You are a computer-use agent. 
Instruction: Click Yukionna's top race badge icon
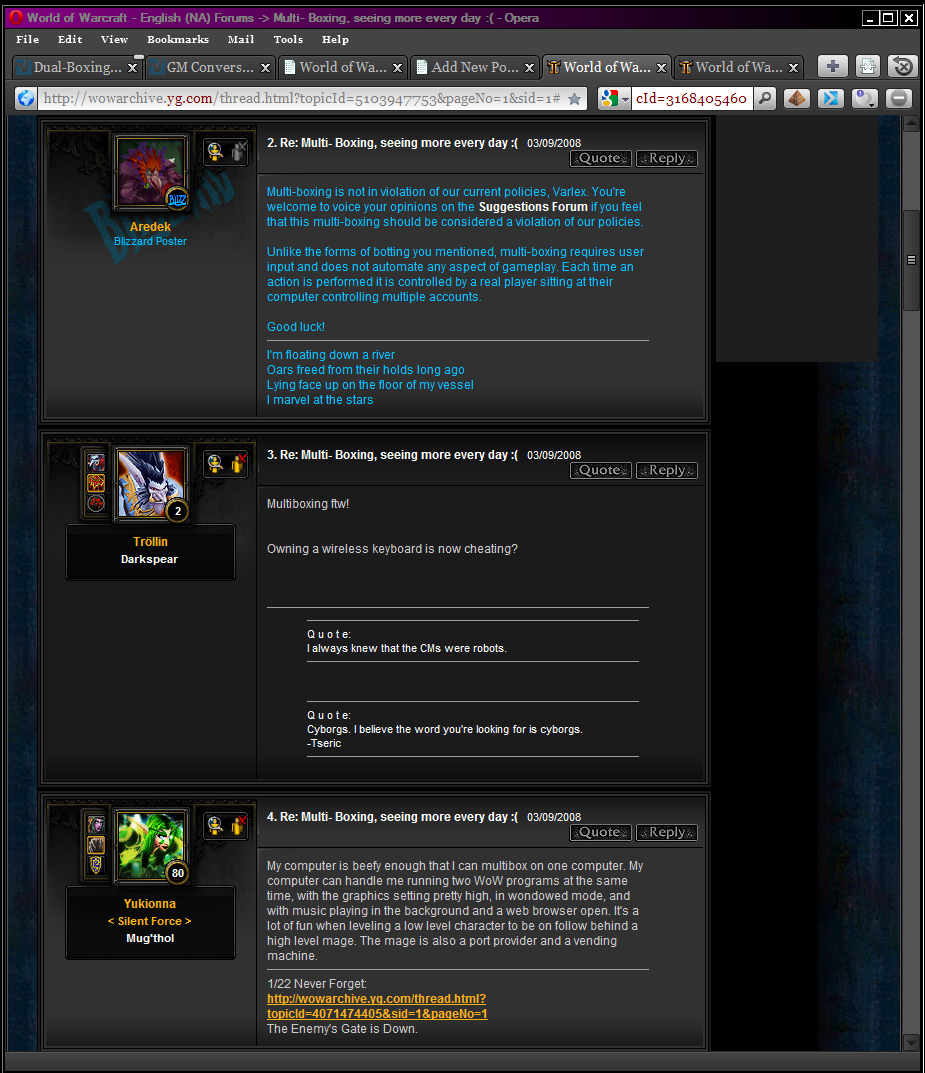[96, 825]
